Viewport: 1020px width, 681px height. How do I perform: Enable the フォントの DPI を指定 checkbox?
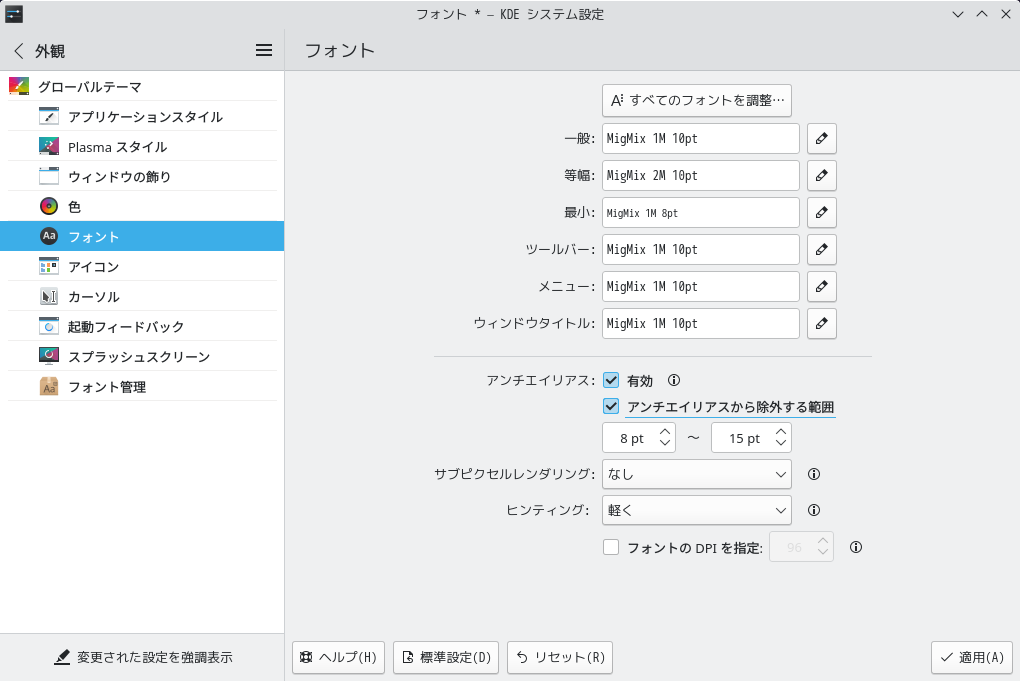click(x=612, y=547)
